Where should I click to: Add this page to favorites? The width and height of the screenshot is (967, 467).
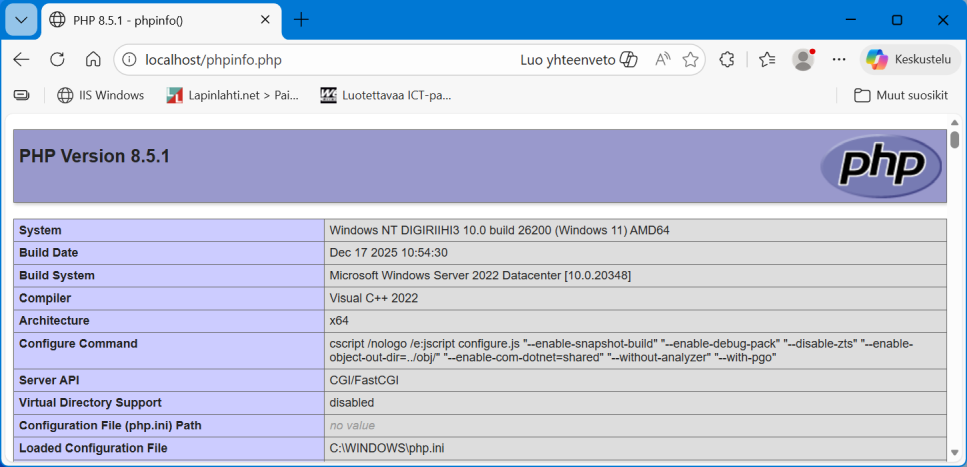coord(690,60)
